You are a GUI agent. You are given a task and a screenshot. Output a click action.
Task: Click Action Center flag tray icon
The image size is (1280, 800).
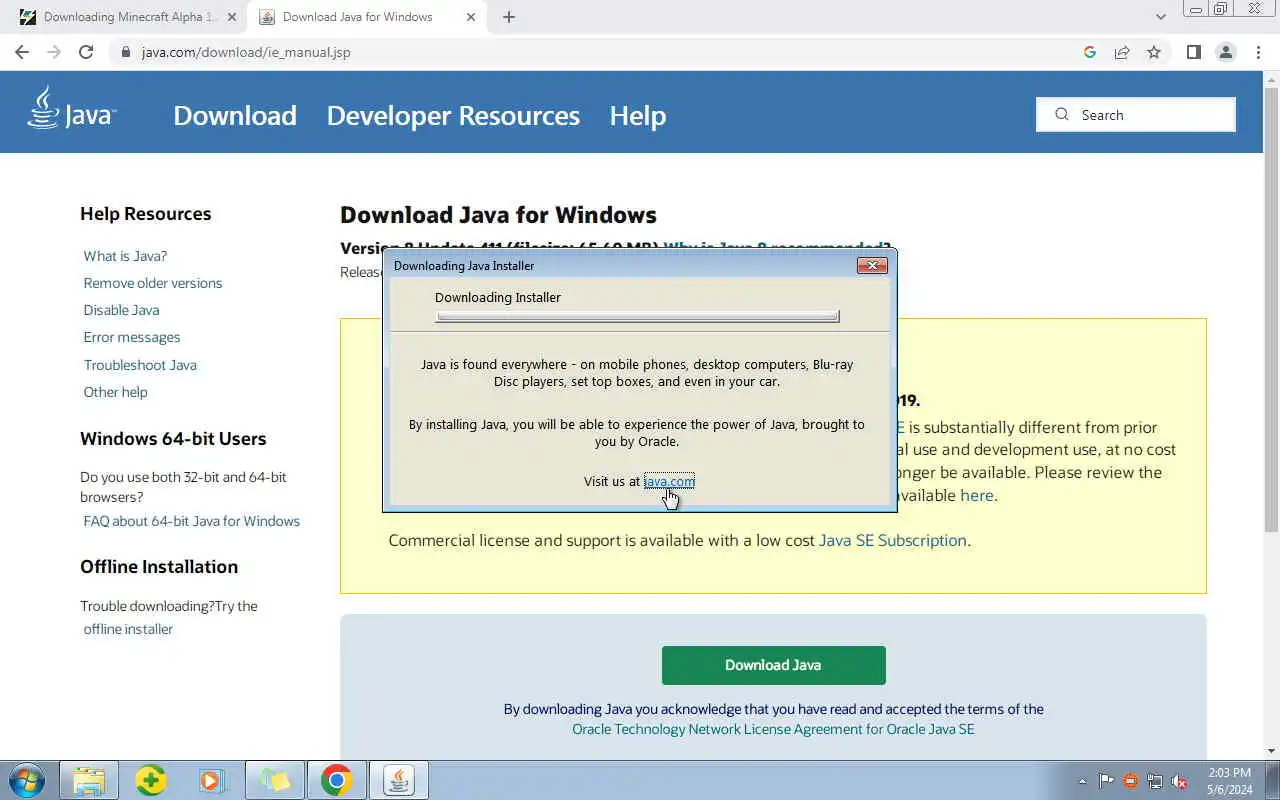(x=1106, y=781)
